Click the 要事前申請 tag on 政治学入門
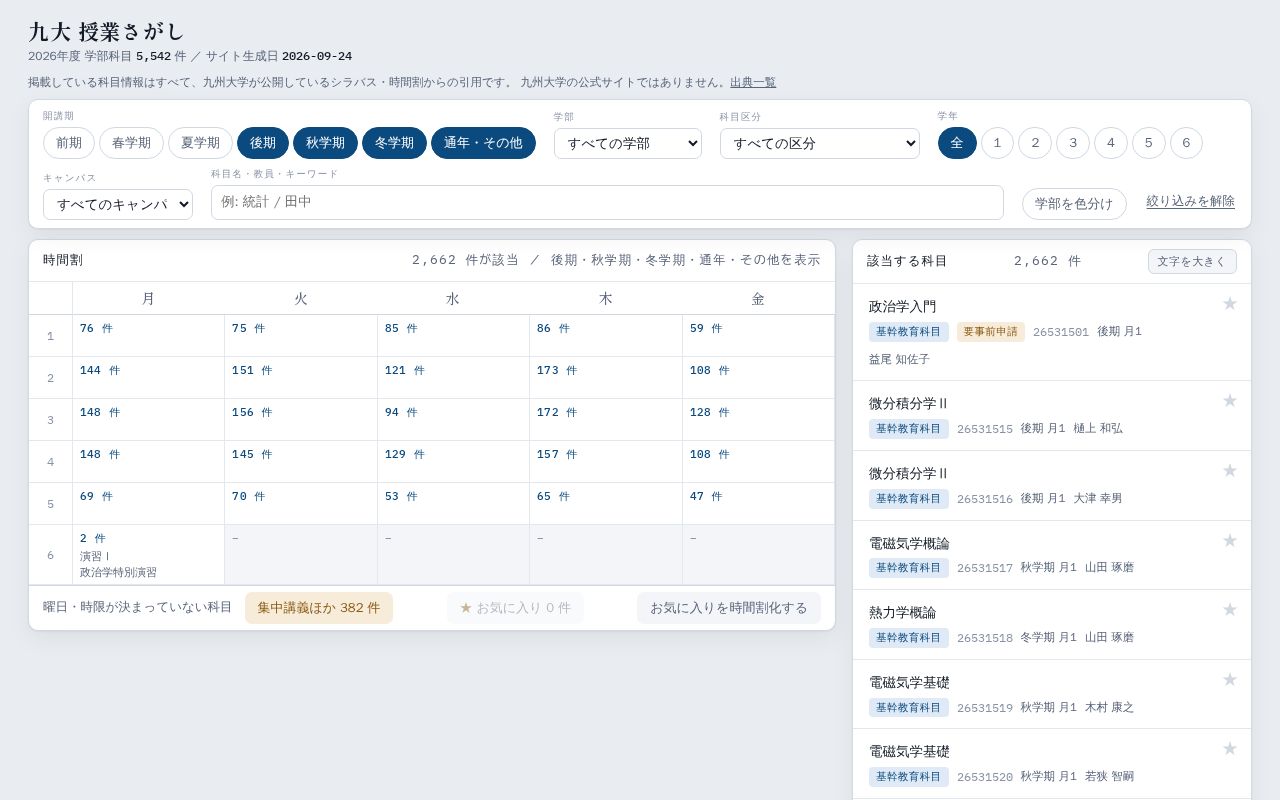 [x=991, y=332]
